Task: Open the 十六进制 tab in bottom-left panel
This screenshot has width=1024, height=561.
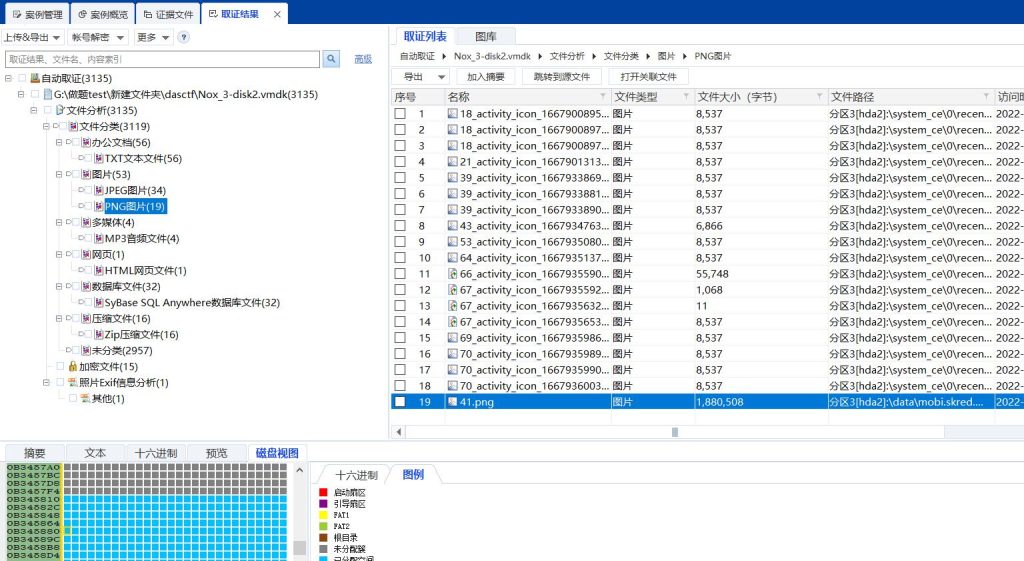Action: click(156, 453)
